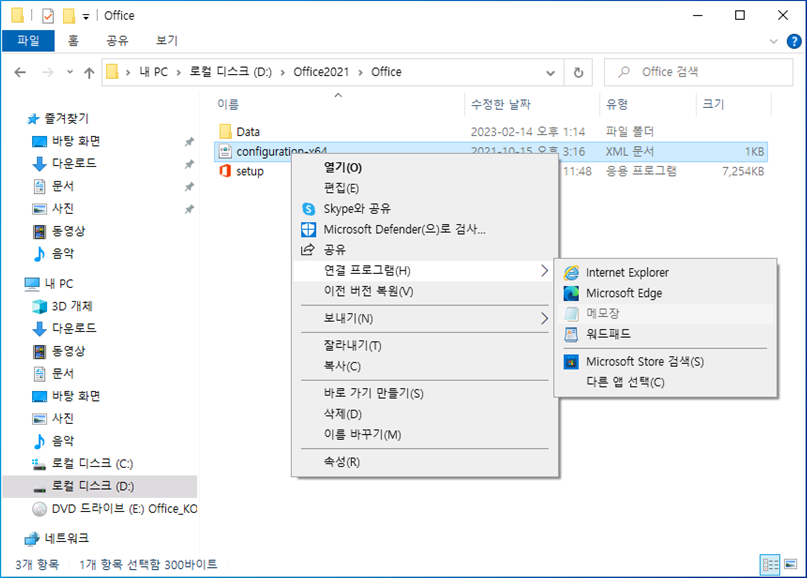Click 속성(R) in context menu
The height and width of the screenshot is (578, 807).
click(425, 462)
